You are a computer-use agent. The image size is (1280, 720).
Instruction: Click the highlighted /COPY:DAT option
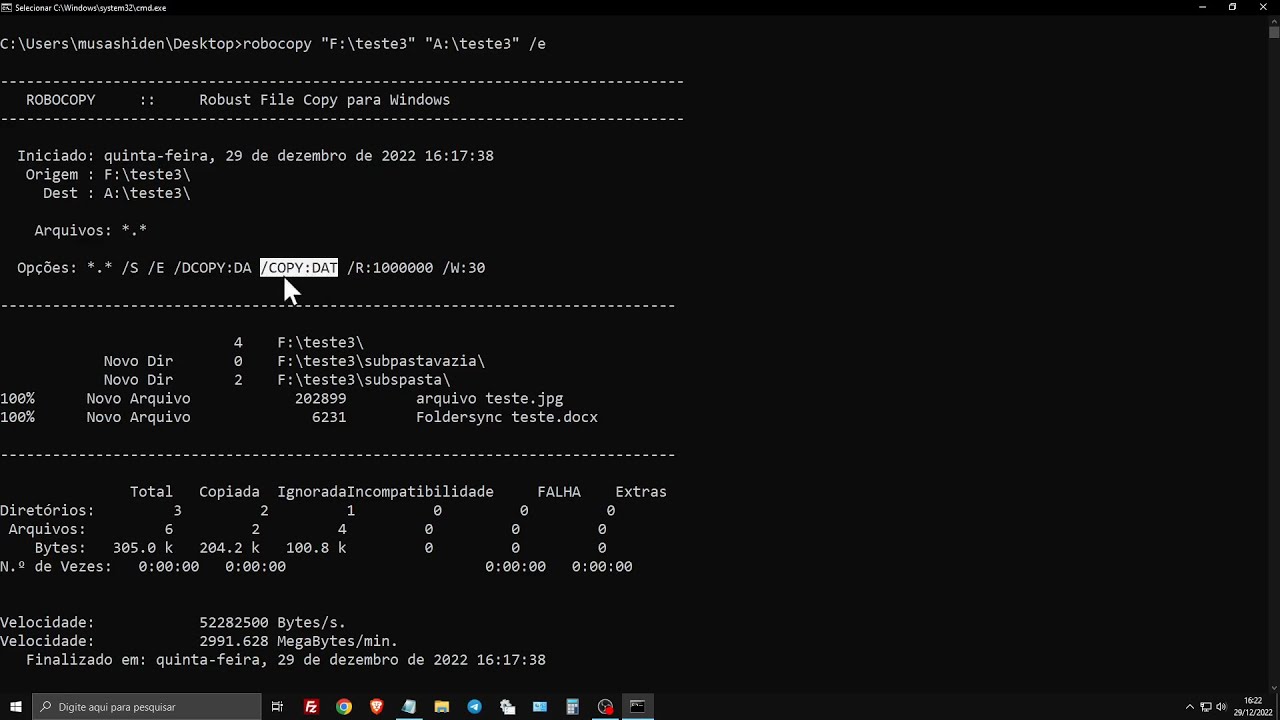pos(299,267)
